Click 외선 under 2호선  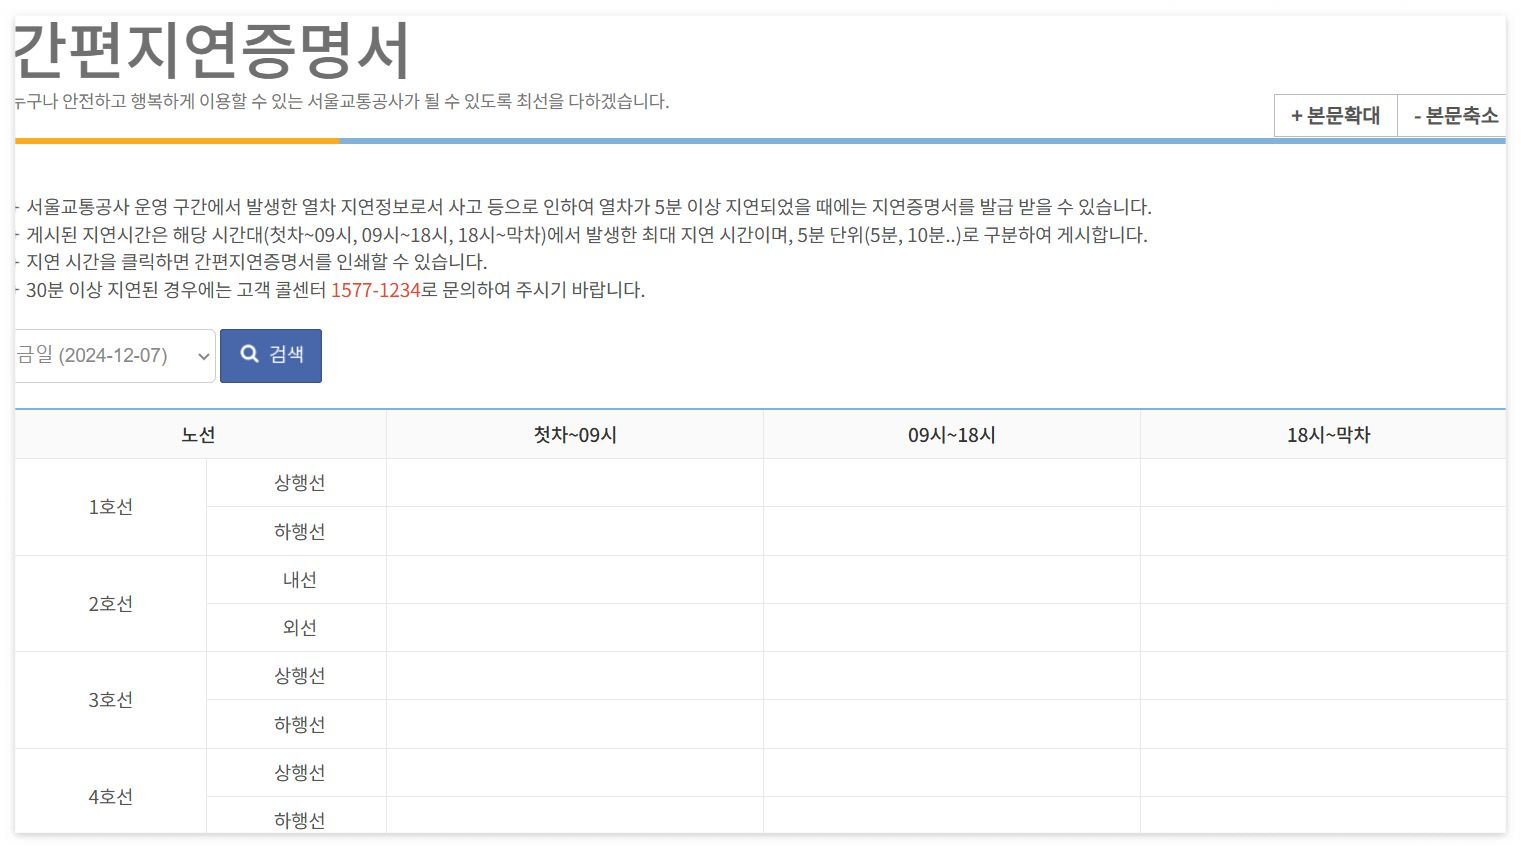pyautogui.click(x=299, y=628)
